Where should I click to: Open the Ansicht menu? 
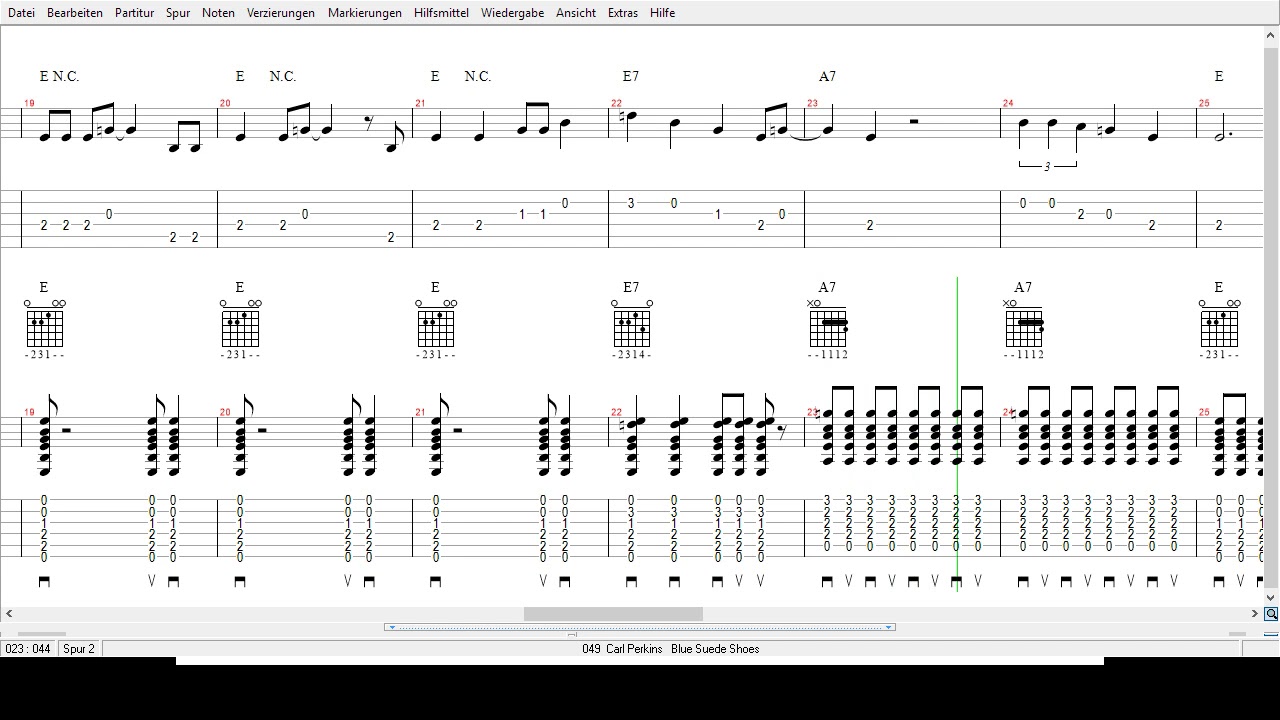click(x=576, y=13)
